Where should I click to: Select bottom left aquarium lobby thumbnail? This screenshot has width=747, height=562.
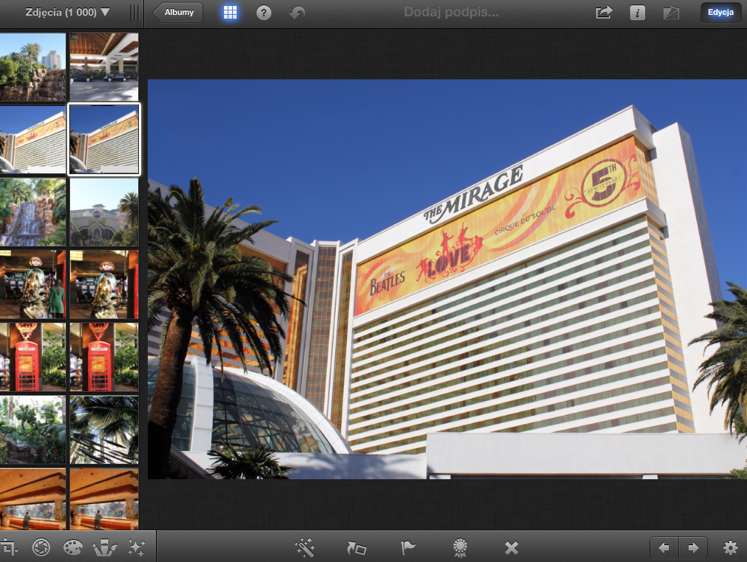[32, 499]
